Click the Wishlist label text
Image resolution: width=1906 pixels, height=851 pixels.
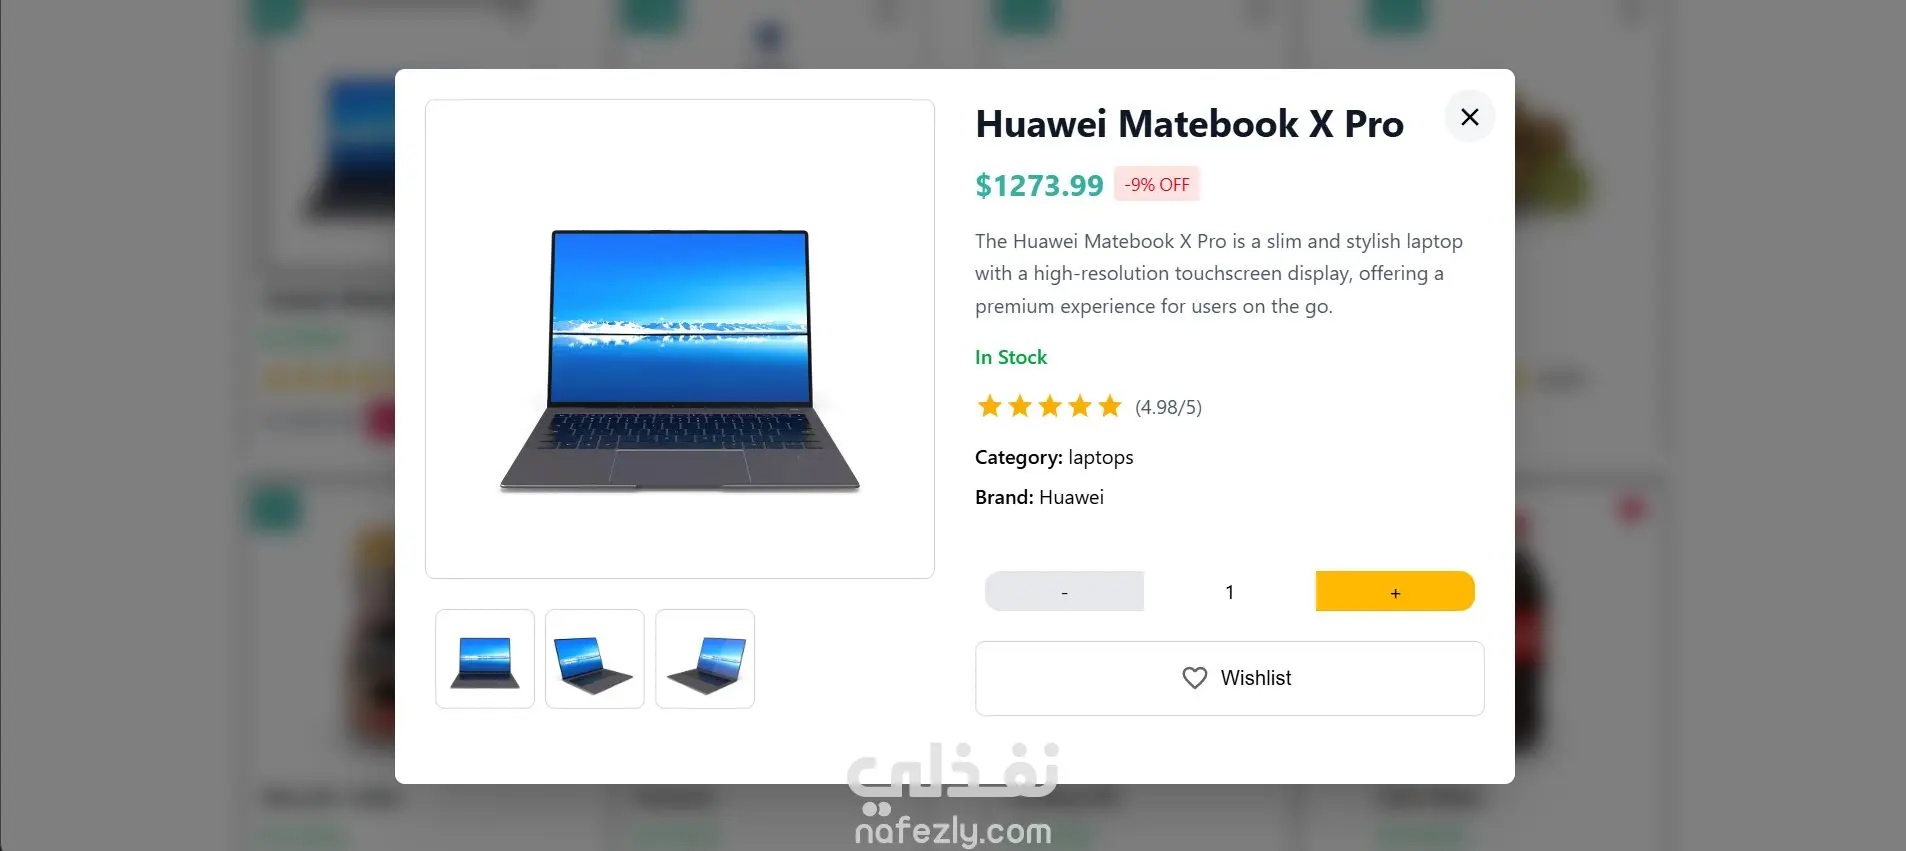1256,678
